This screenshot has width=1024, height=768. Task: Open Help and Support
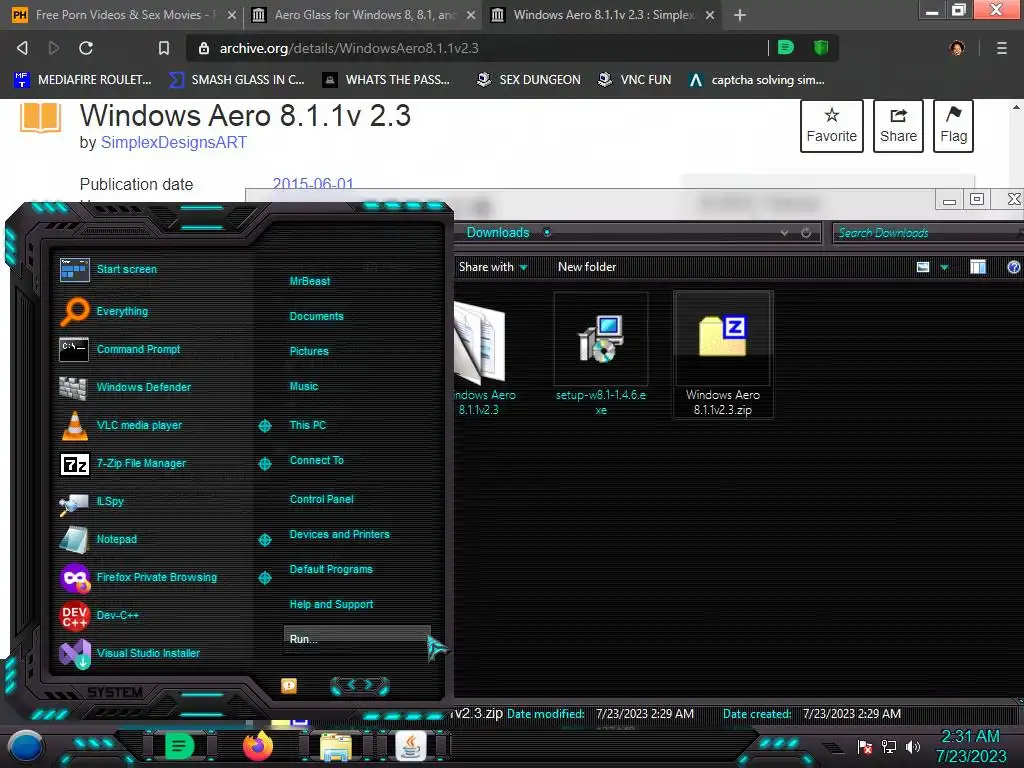click(331, 605)
